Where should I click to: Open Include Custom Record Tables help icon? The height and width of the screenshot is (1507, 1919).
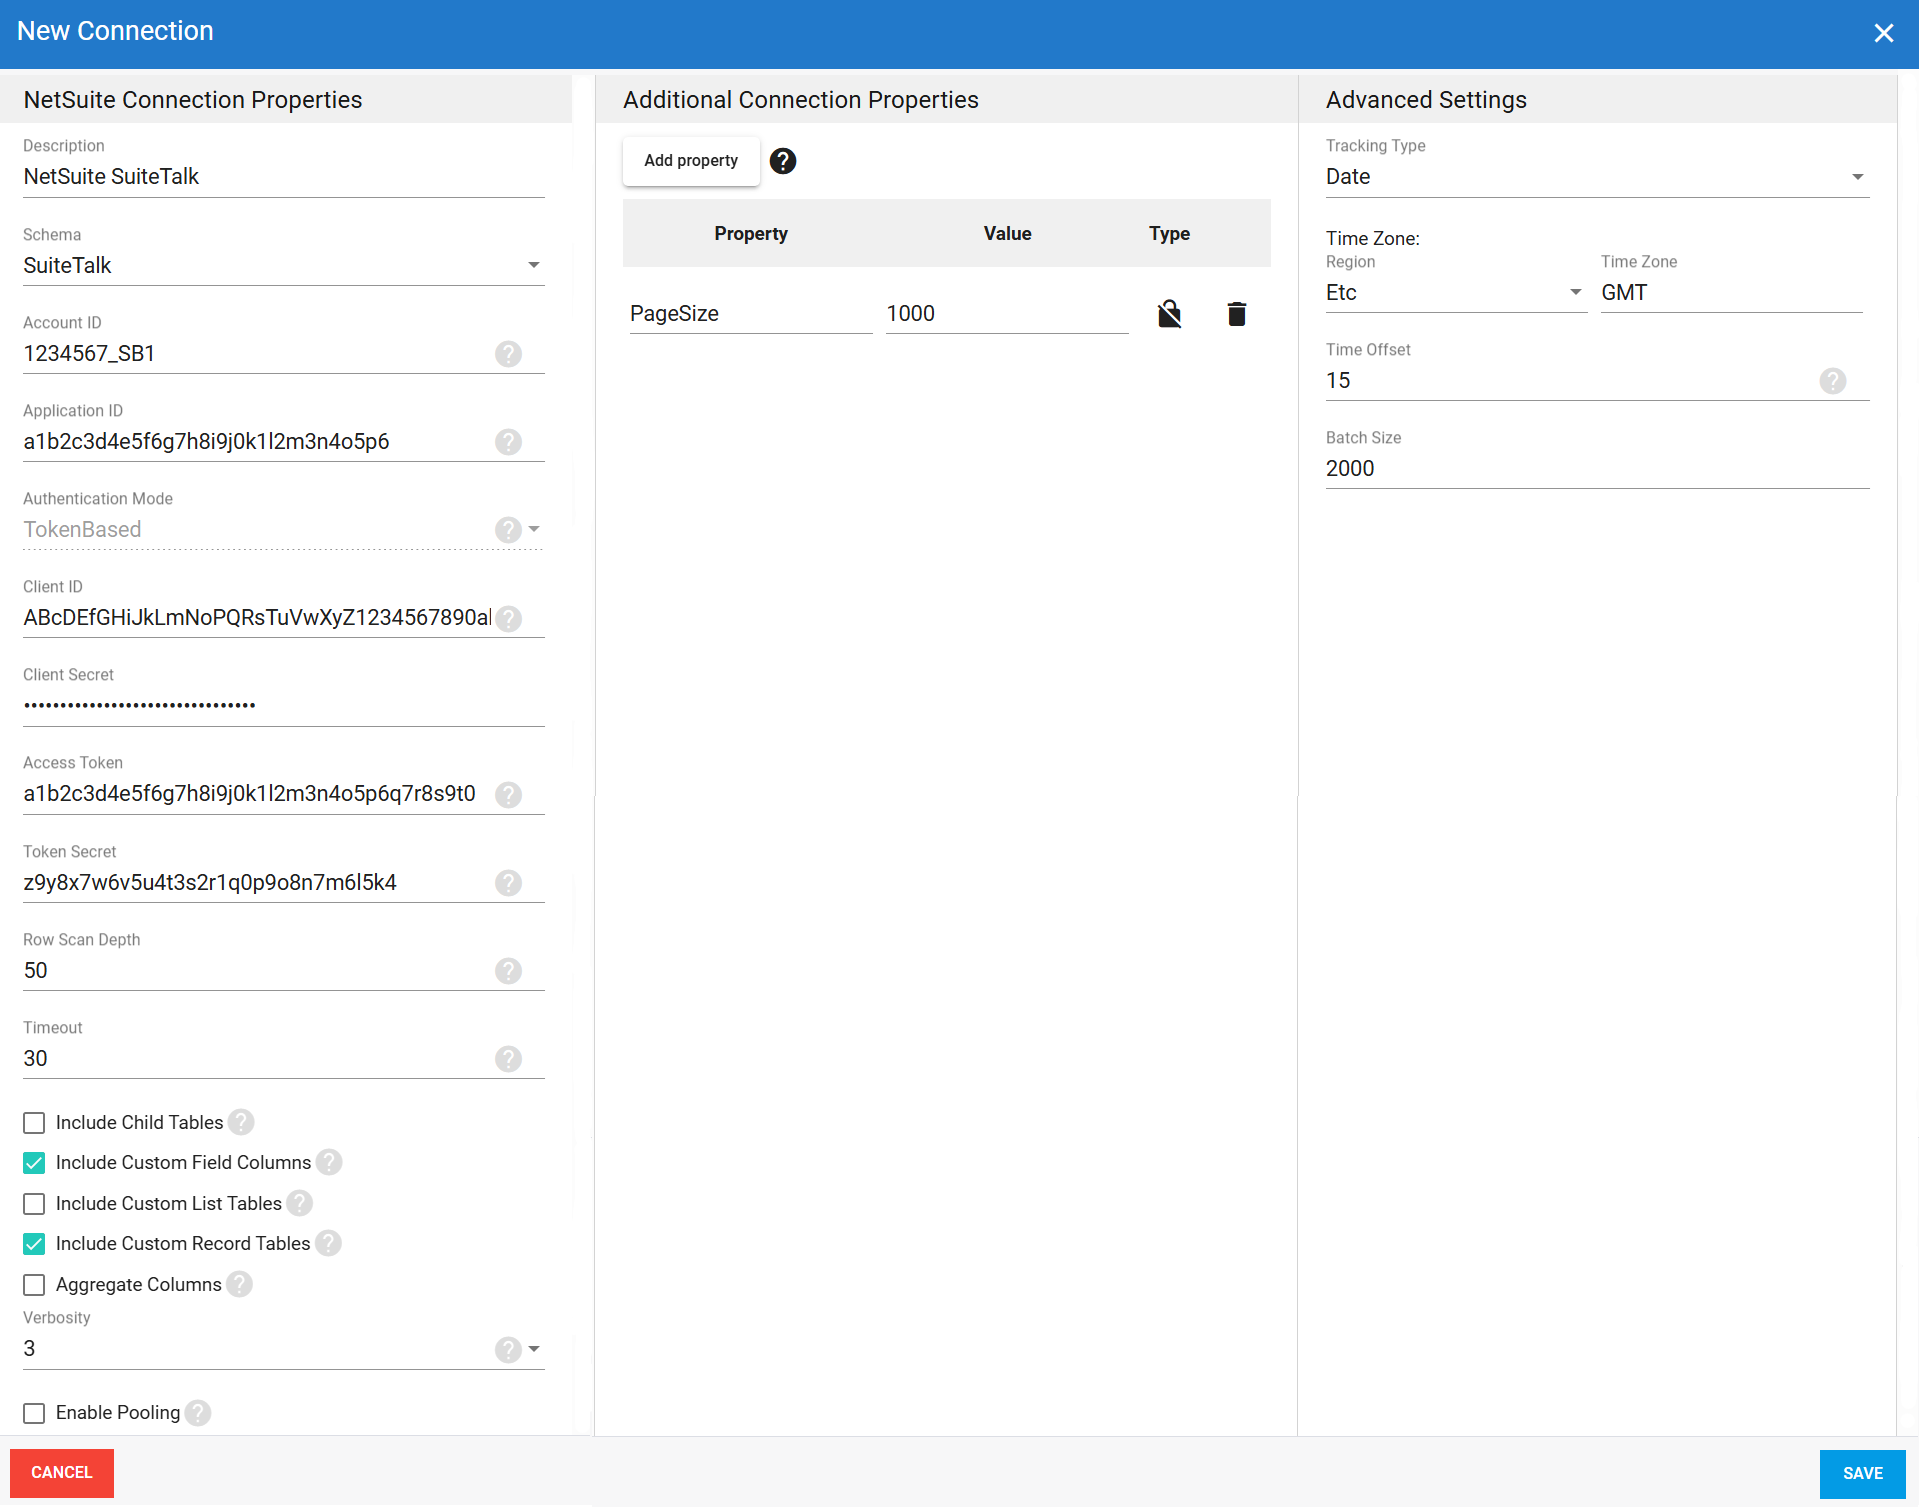pyautogui.click(x=328, y=1243)
